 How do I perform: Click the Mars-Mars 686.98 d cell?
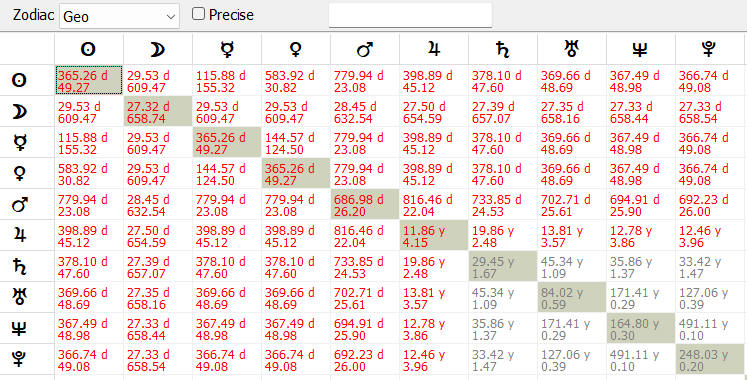365,204
